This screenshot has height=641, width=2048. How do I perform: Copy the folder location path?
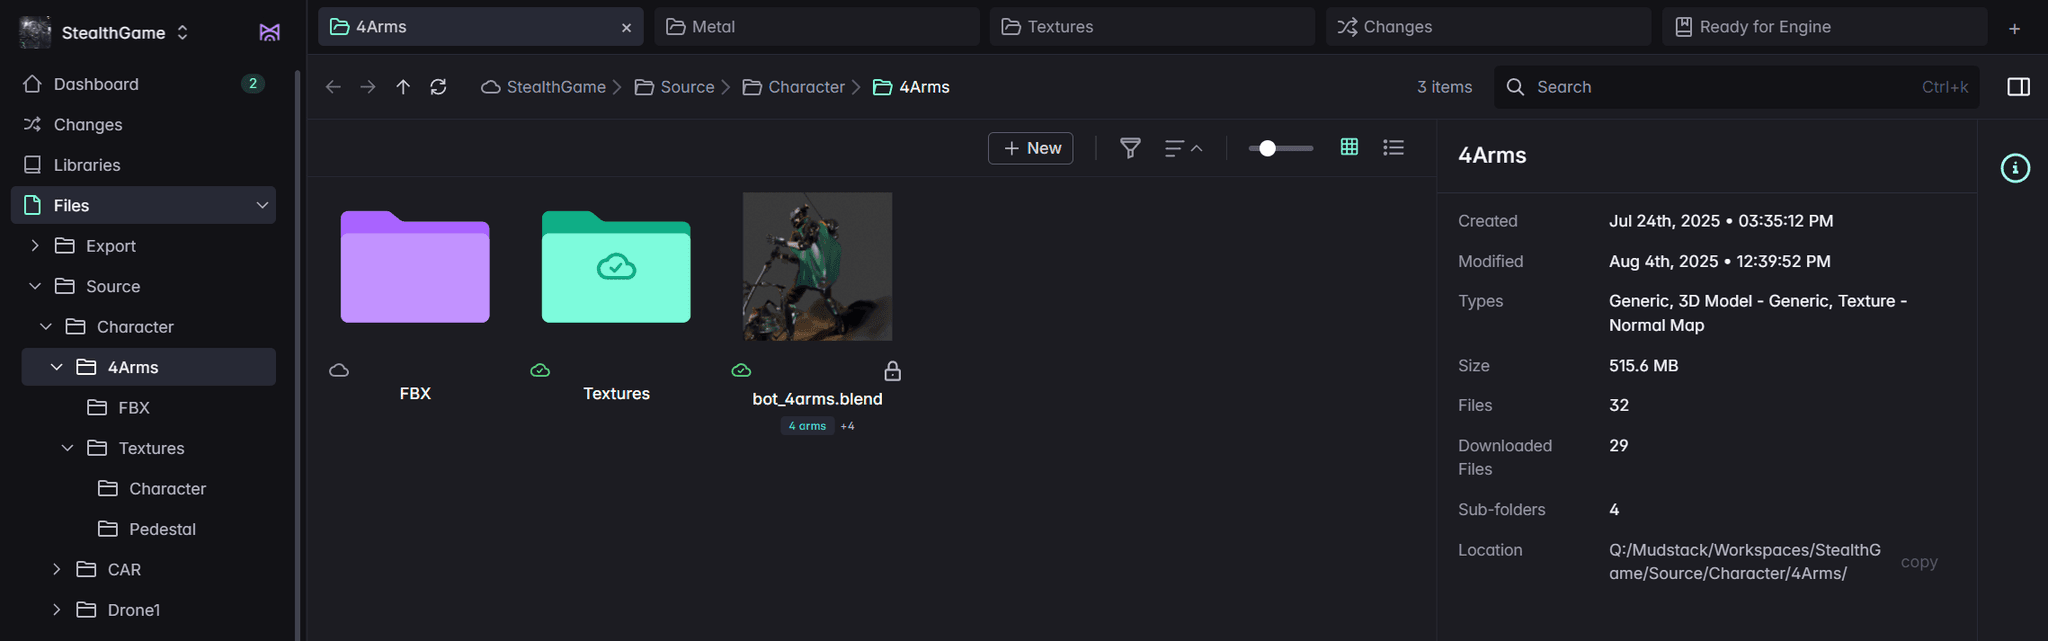[1918, 562]
